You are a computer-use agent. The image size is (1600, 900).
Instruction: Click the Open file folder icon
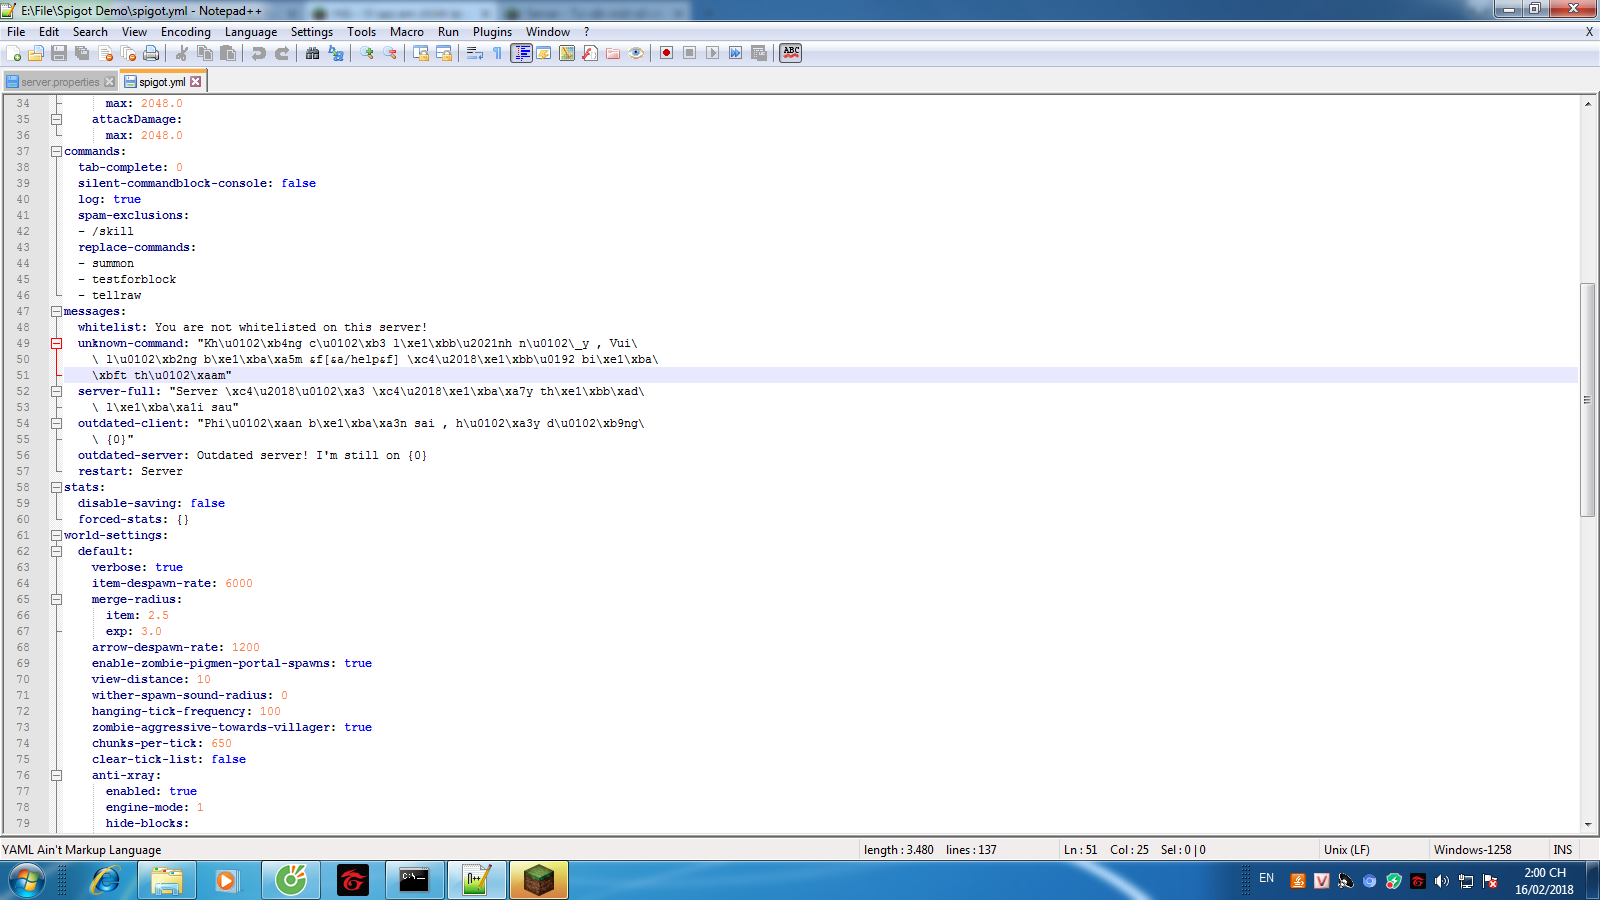(36, 53)
